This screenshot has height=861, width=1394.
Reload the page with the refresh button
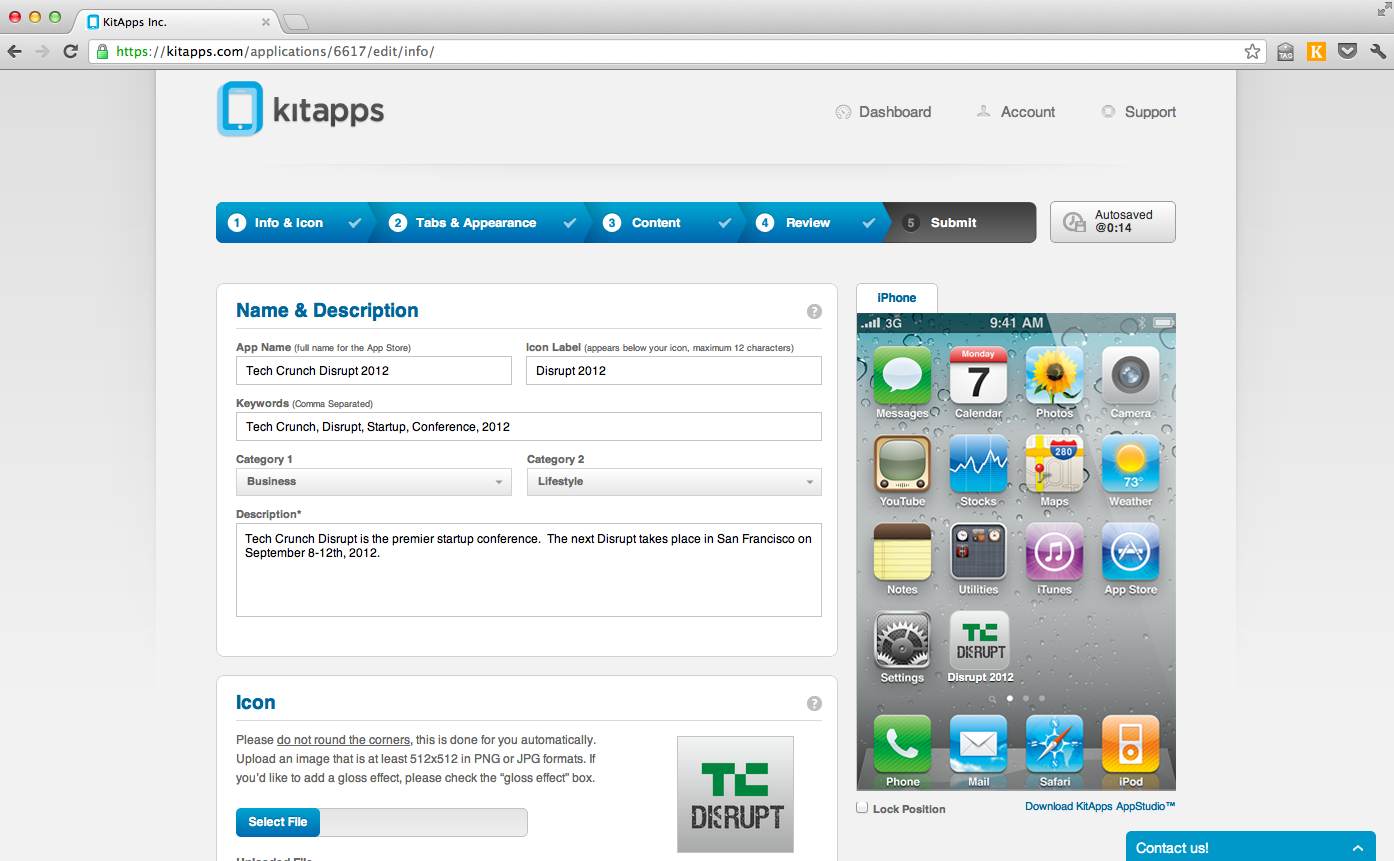tap(70, 51)
